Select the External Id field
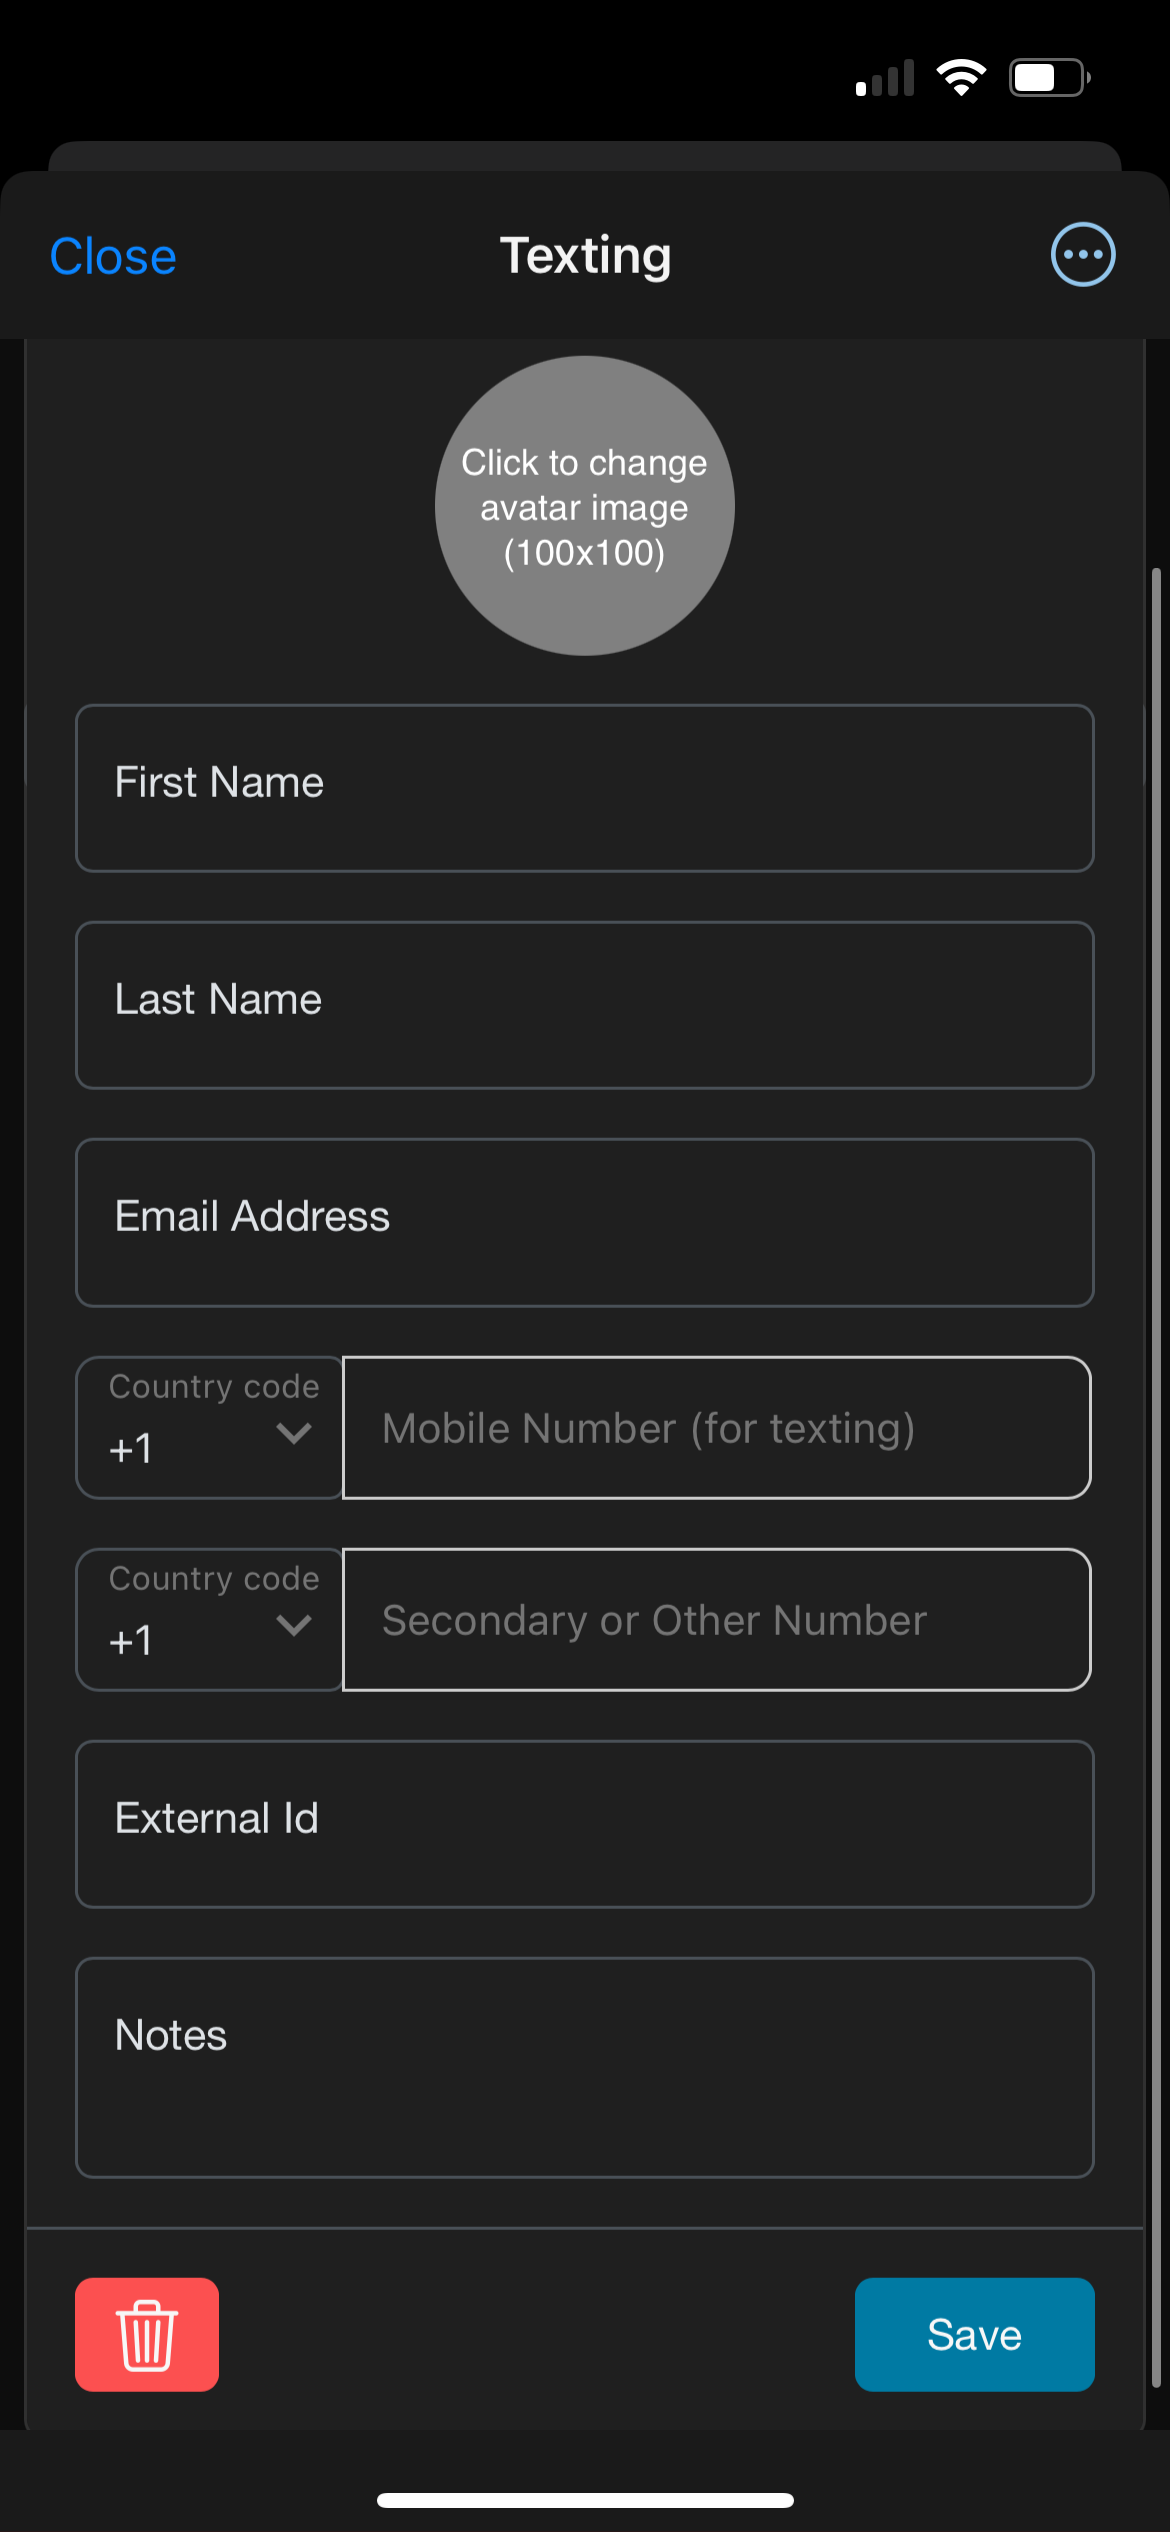 point(585,1824)
